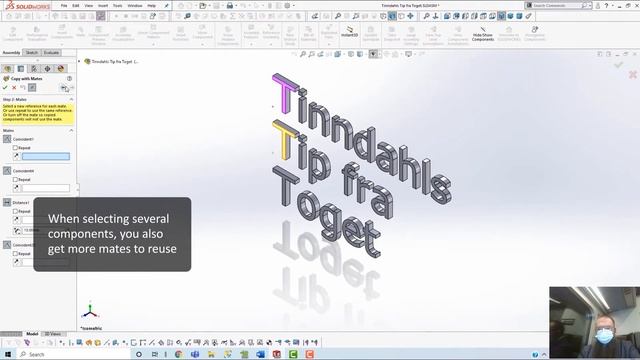Click the taskbar Search box

[x=73, y=354]
